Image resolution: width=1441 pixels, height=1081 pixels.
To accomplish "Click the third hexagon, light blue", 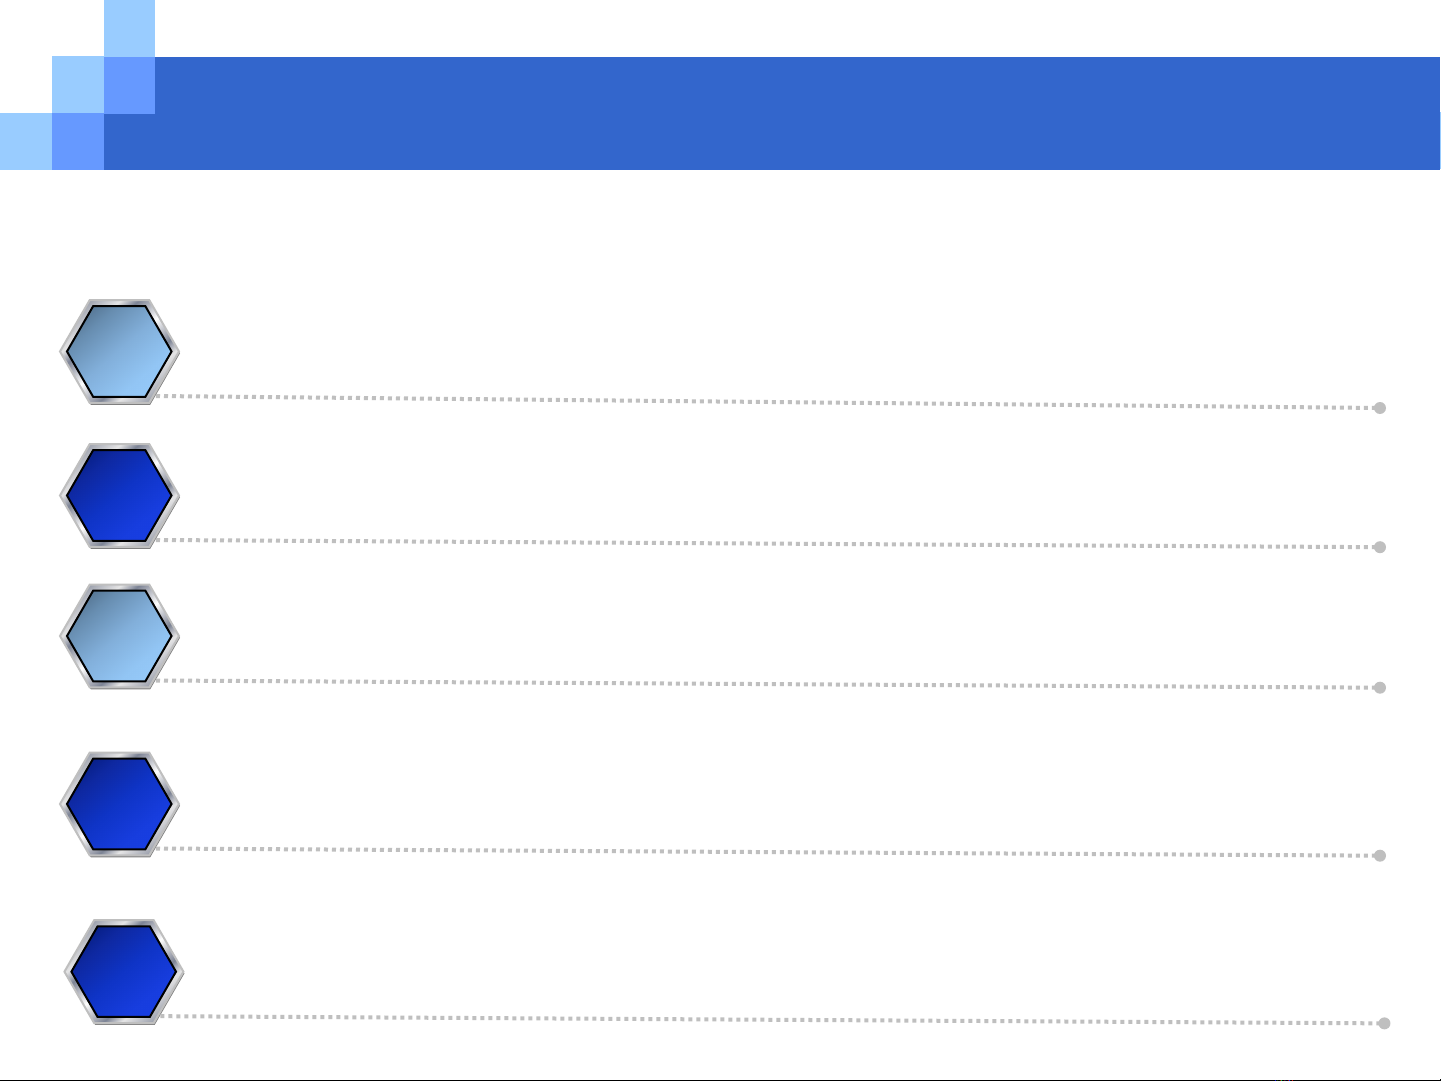I will click(x=119, y=636).
